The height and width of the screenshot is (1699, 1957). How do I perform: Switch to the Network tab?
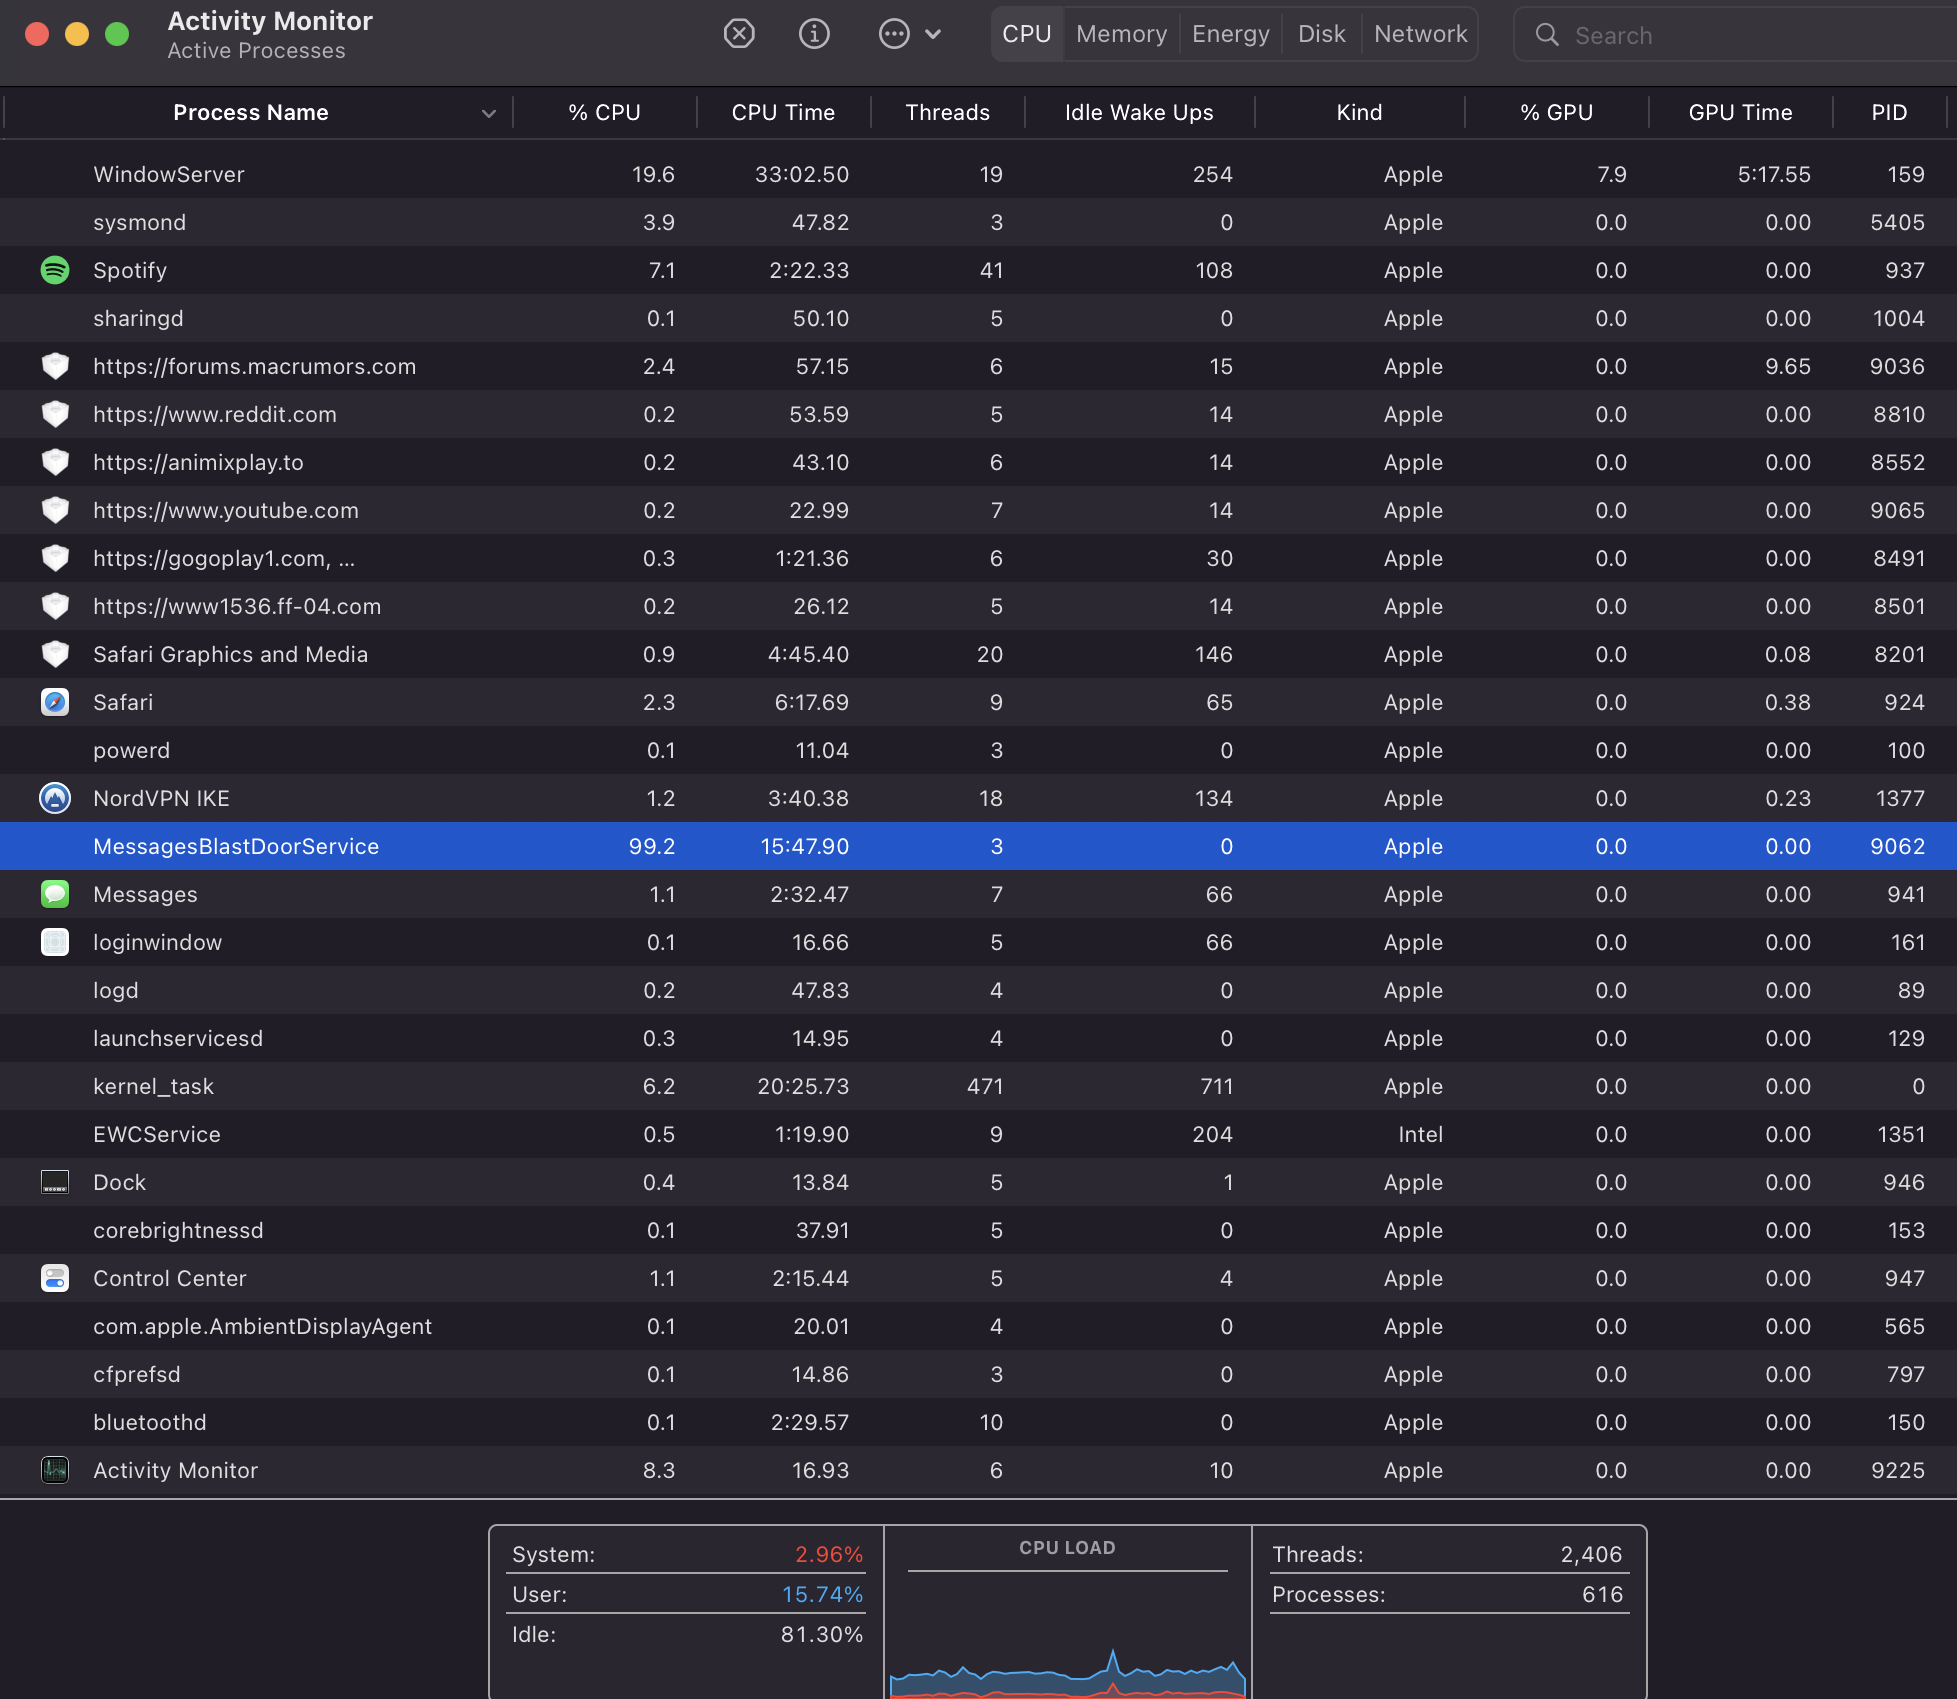[1420, 34]
